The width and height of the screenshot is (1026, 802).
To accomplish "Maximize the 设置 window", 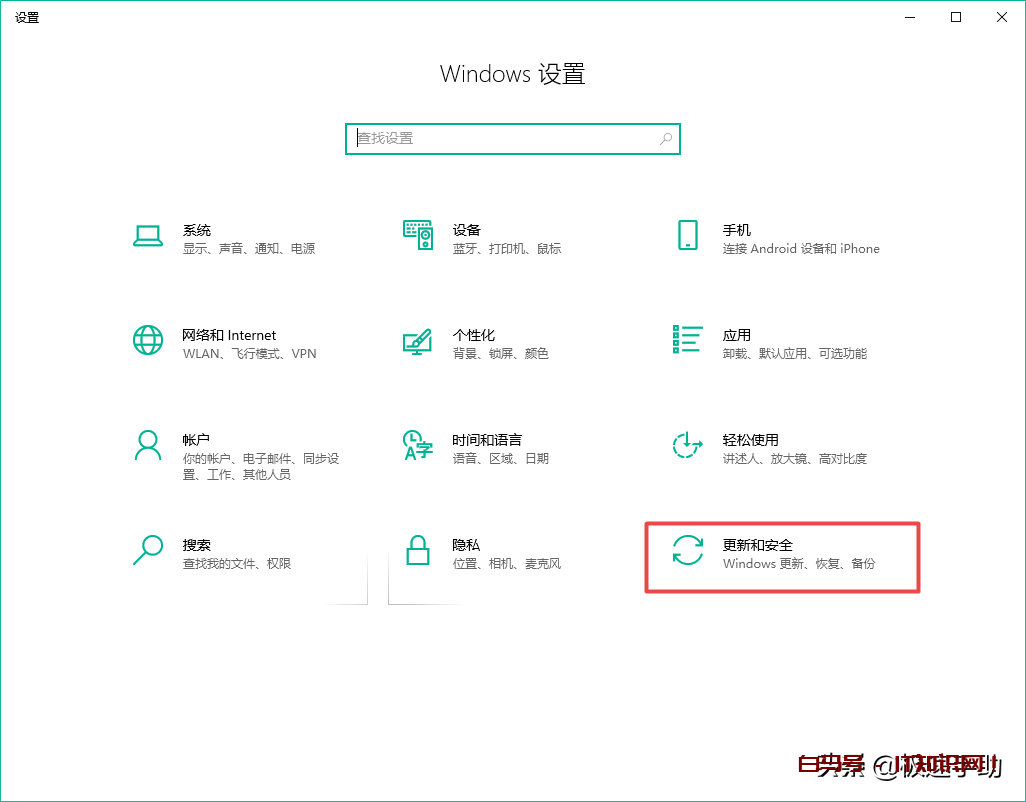I will click(956, 17).
